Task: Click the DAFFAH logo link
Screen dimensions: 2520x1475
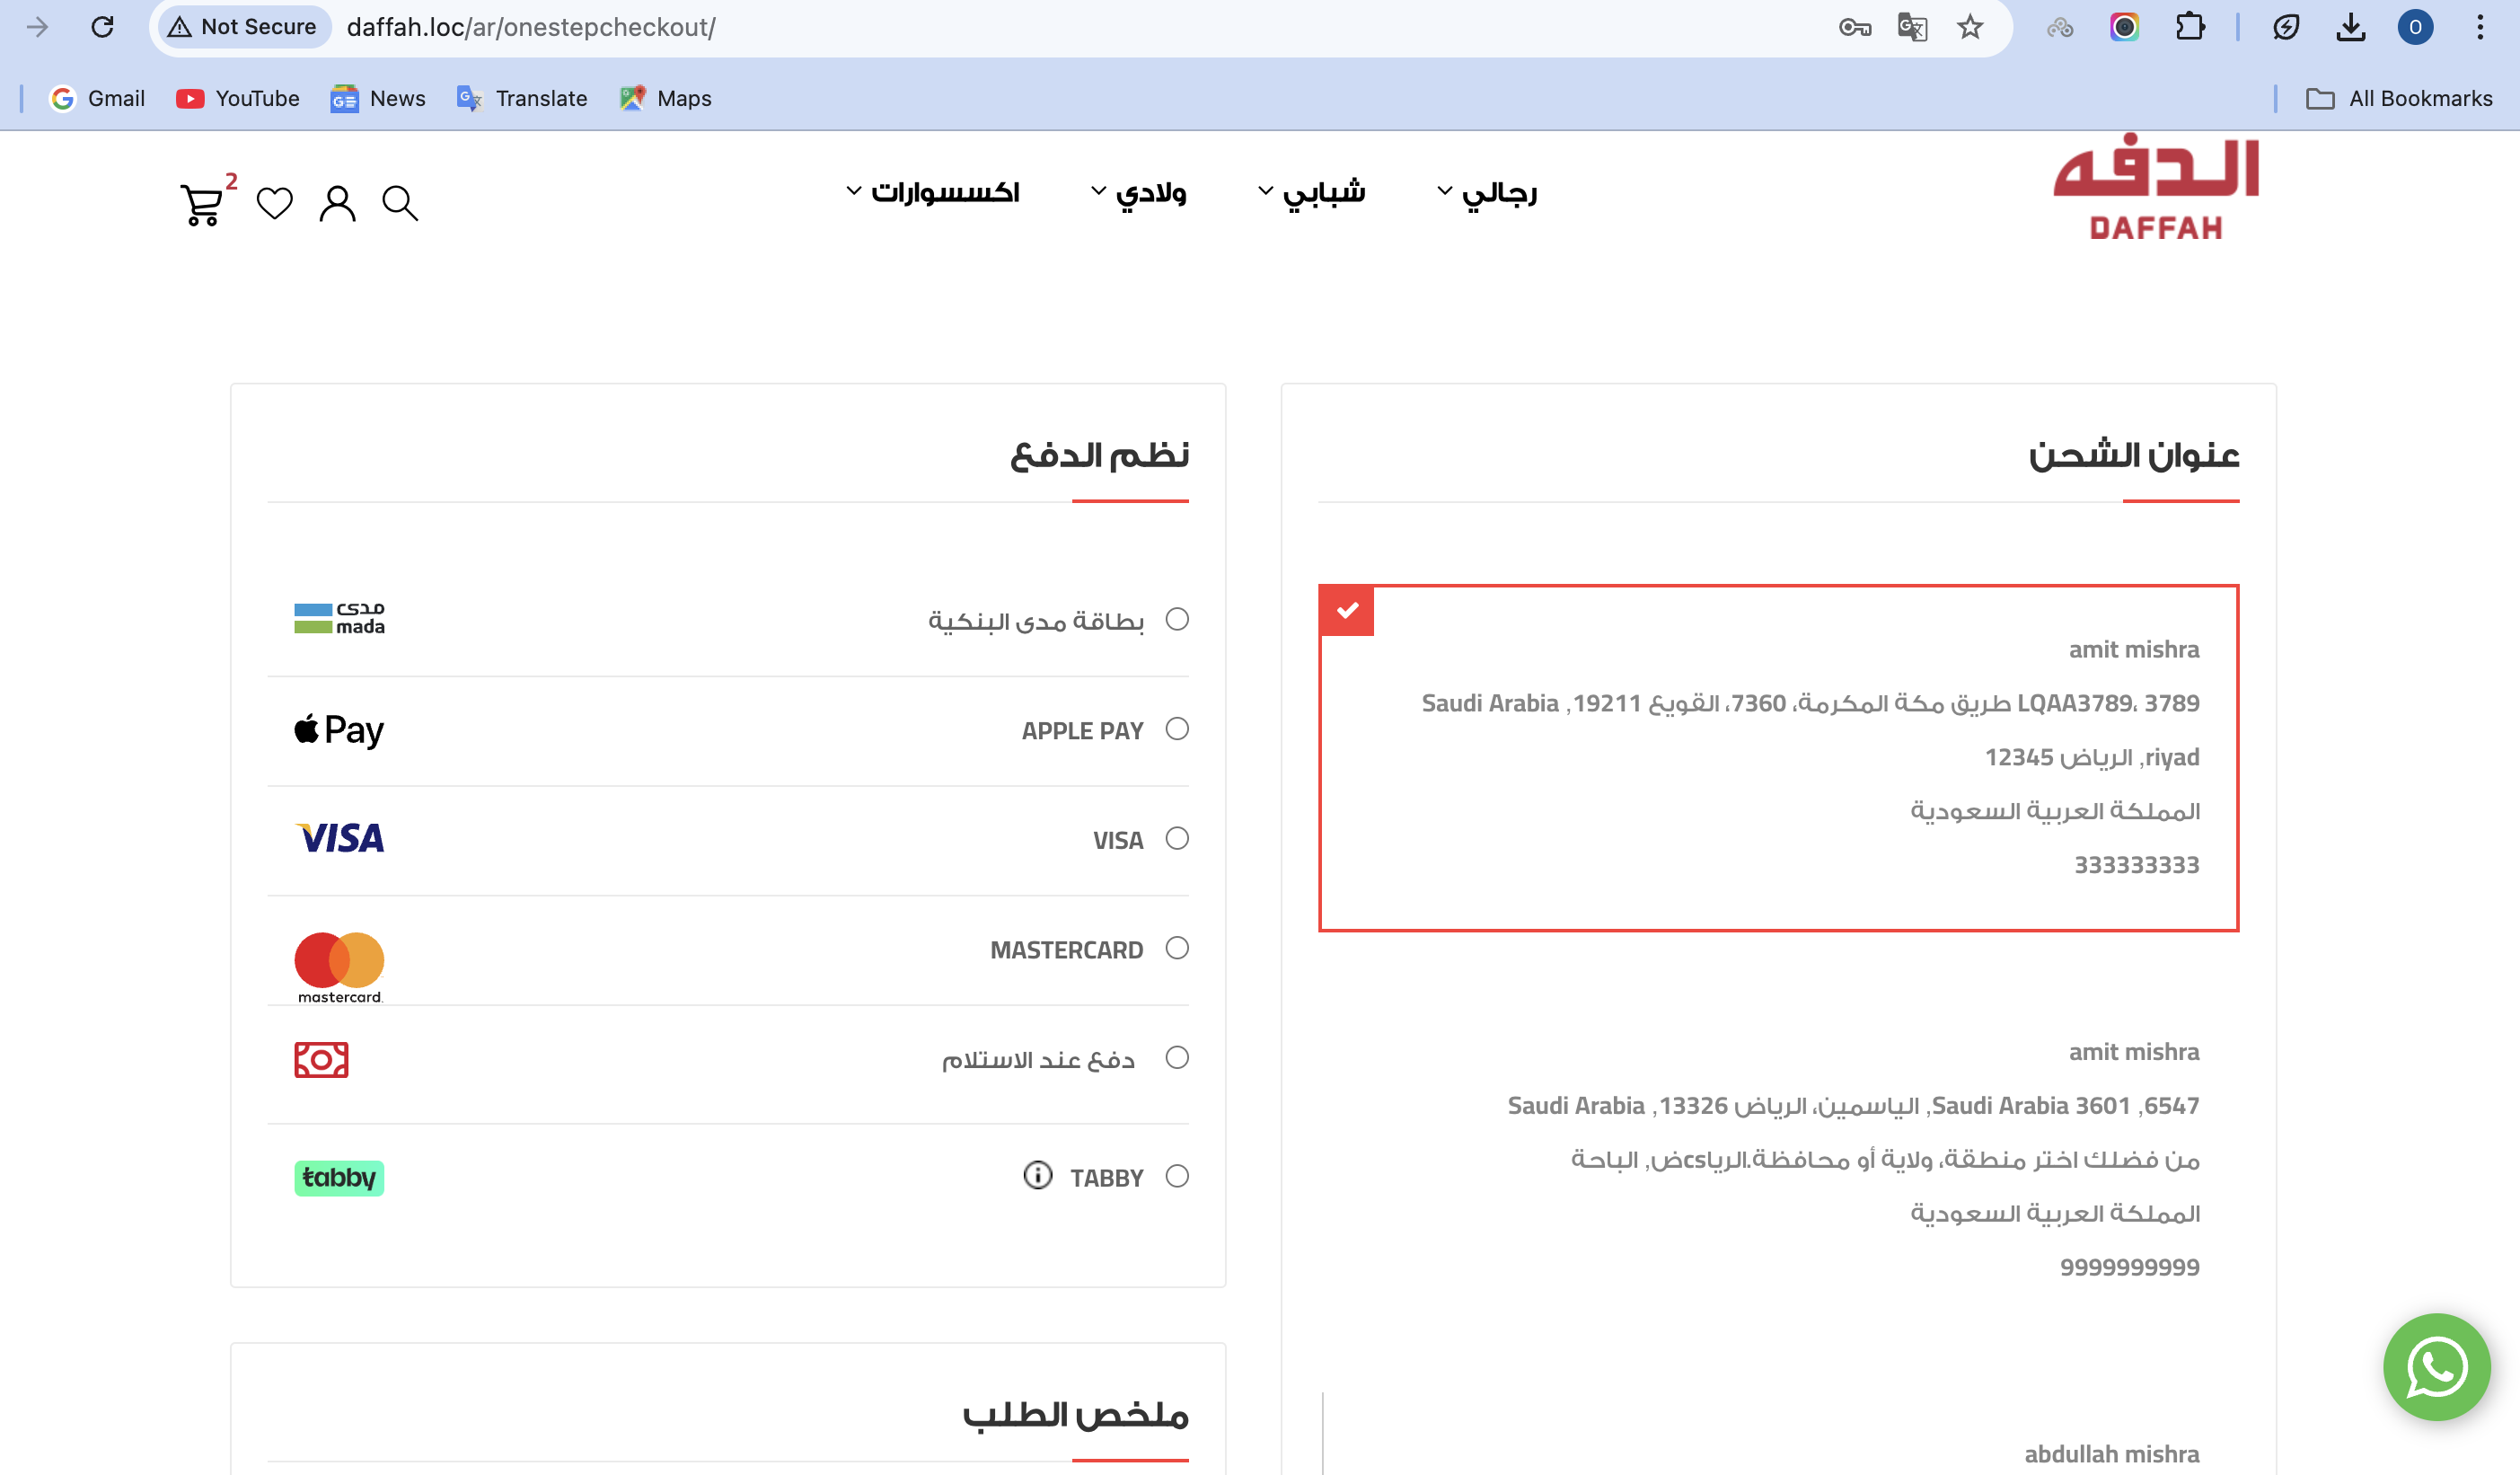Action: 2155,188
